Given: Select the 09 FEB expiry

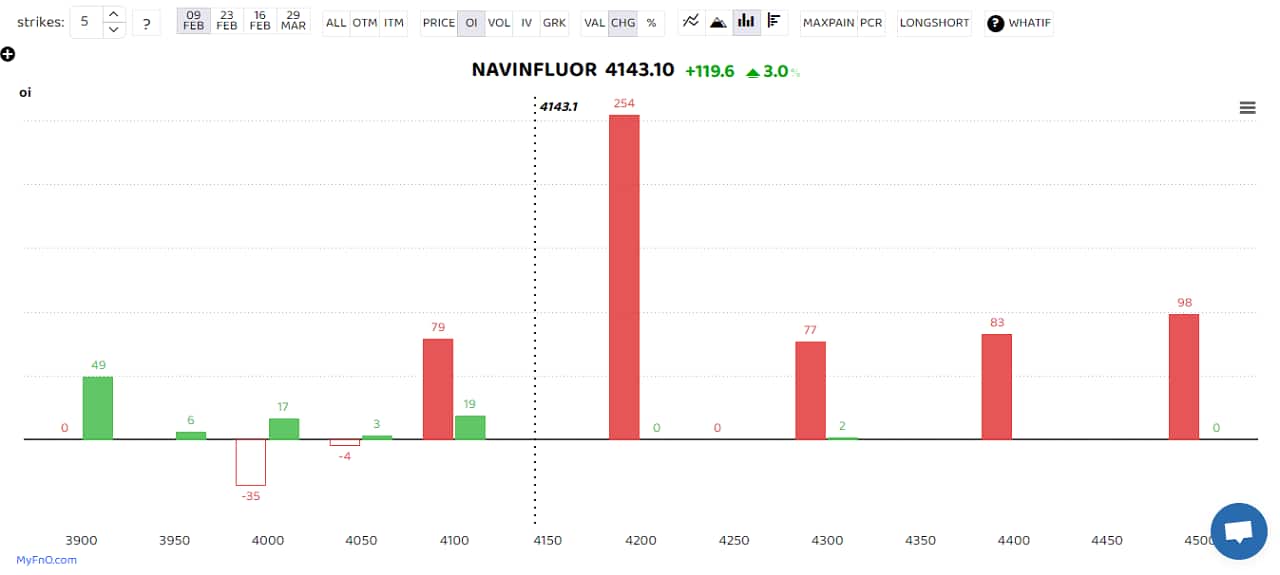Looking at the screenshot, I should click(194, 21).
